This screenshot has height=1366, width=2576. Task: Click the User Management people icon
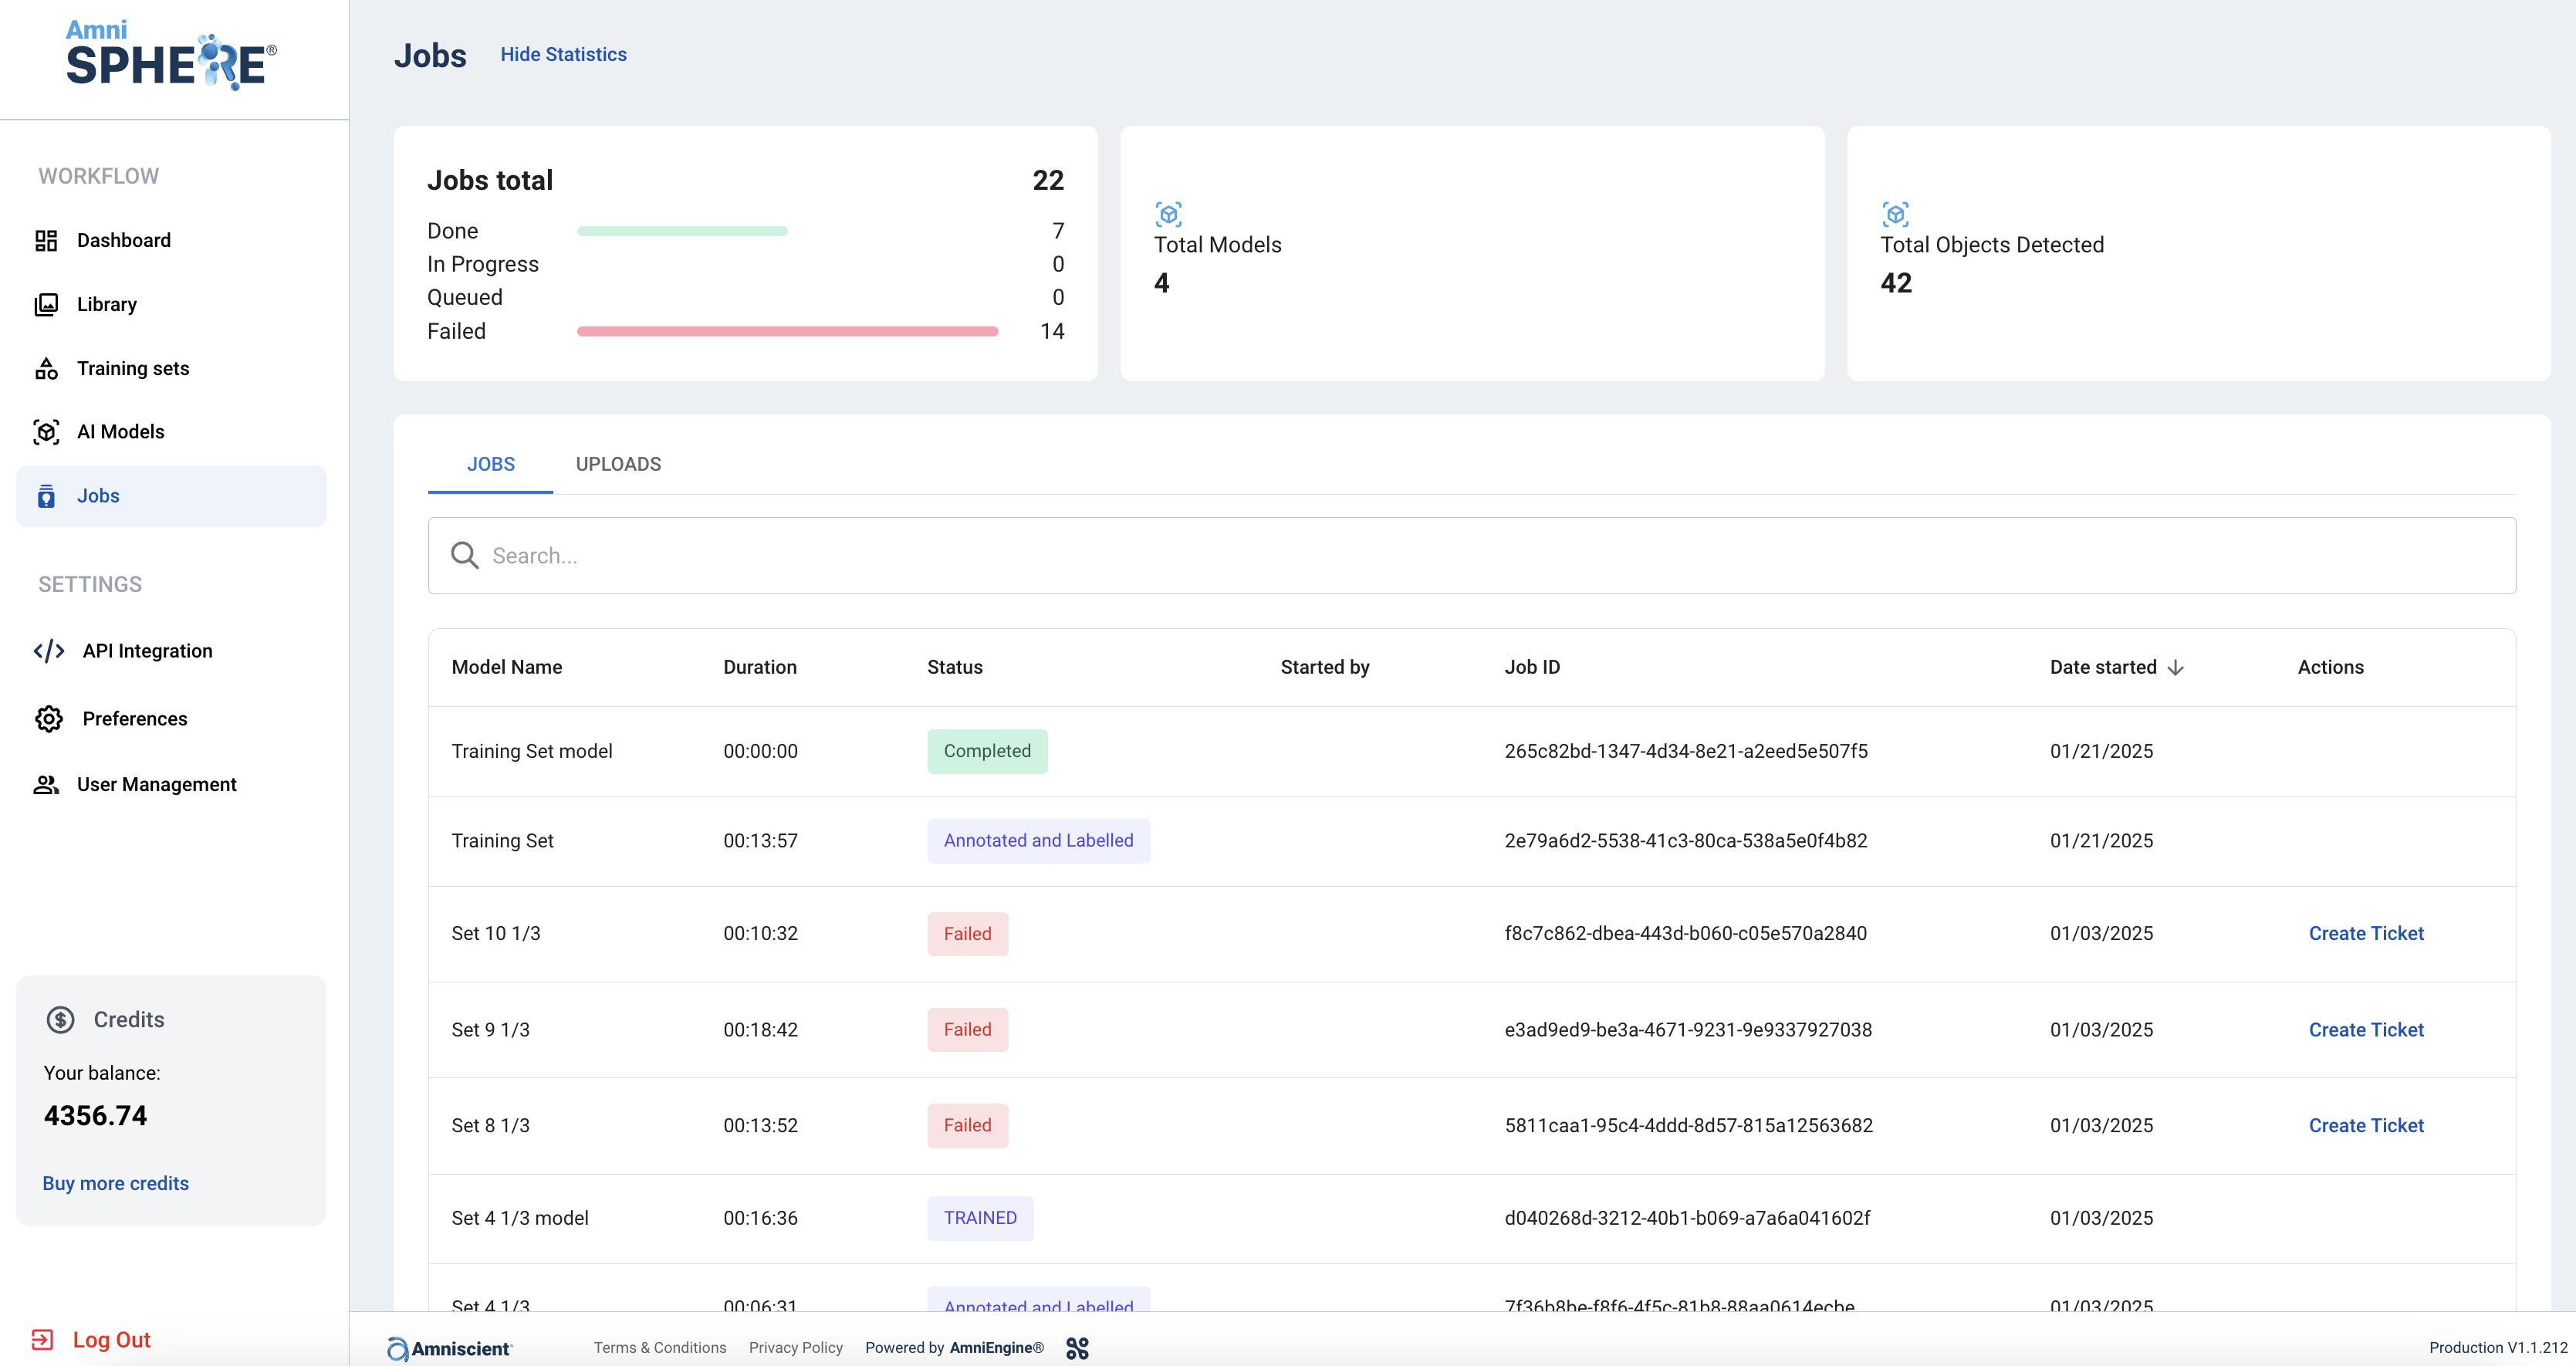[46, 784]
